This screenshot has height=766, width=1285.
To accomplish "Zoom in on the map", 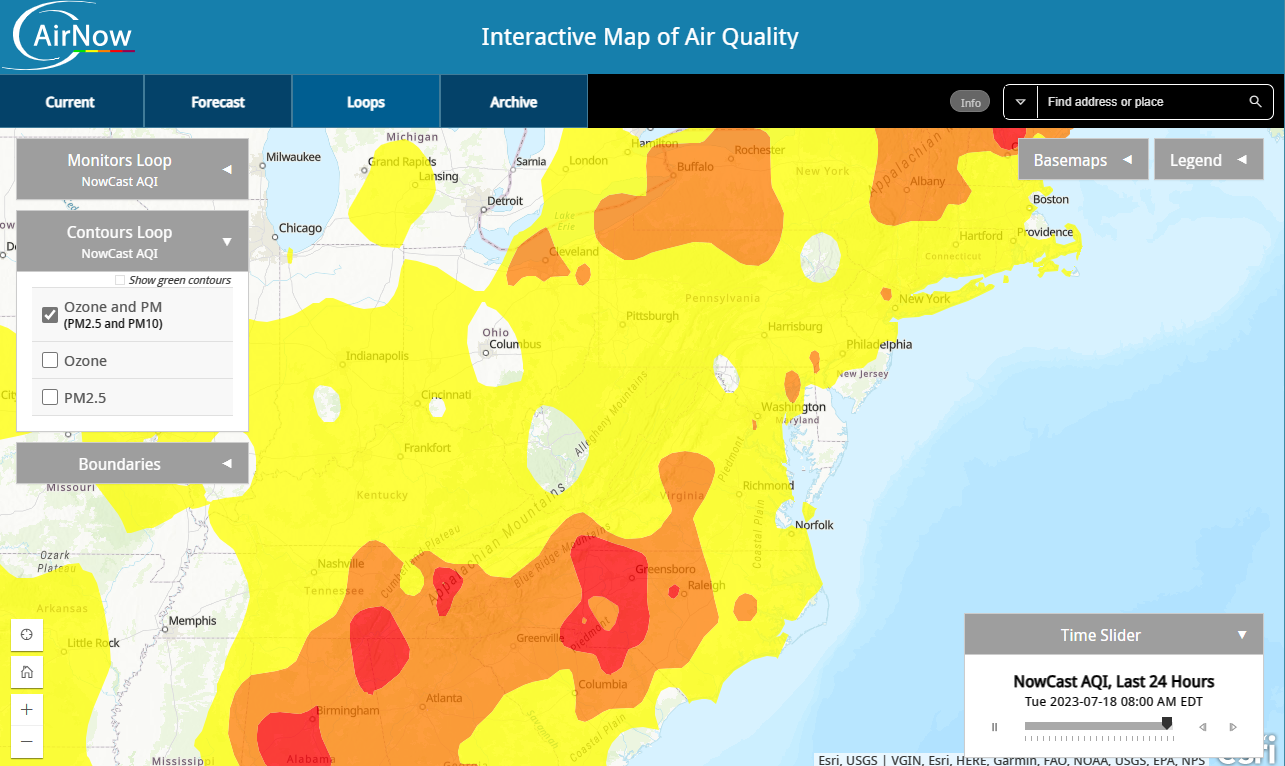I will (x=27, y=709).
